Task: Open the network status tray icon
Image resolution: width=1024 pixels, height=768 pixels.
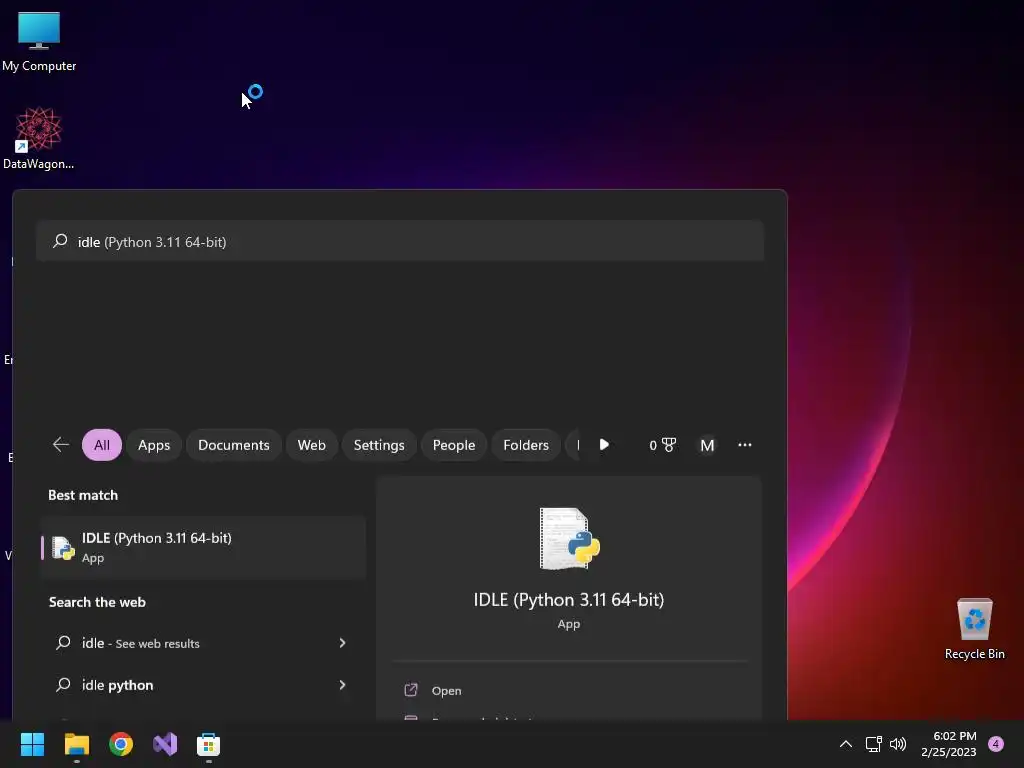Action: coord(873,744)
